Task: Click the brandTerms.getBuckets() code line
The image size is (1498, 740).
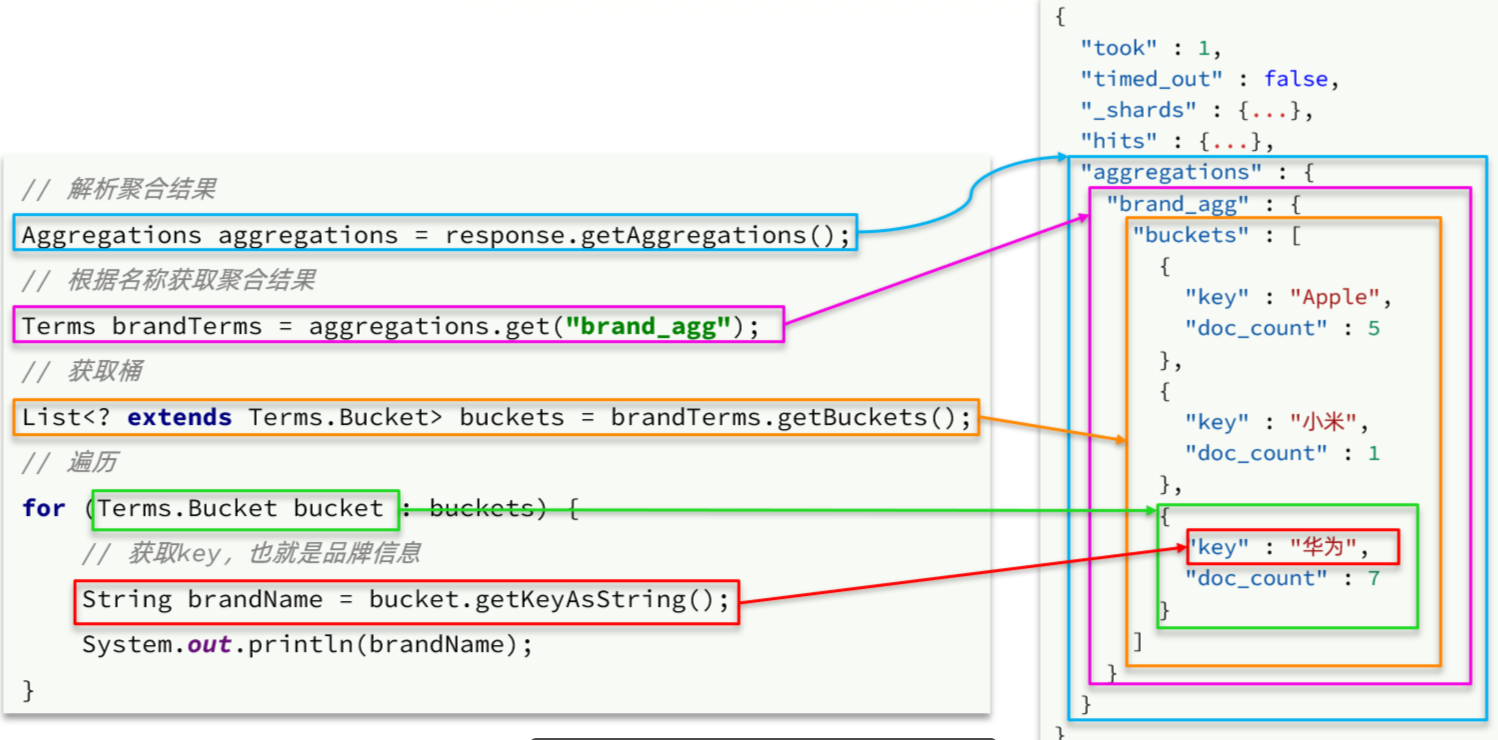Action: [496, 417]
